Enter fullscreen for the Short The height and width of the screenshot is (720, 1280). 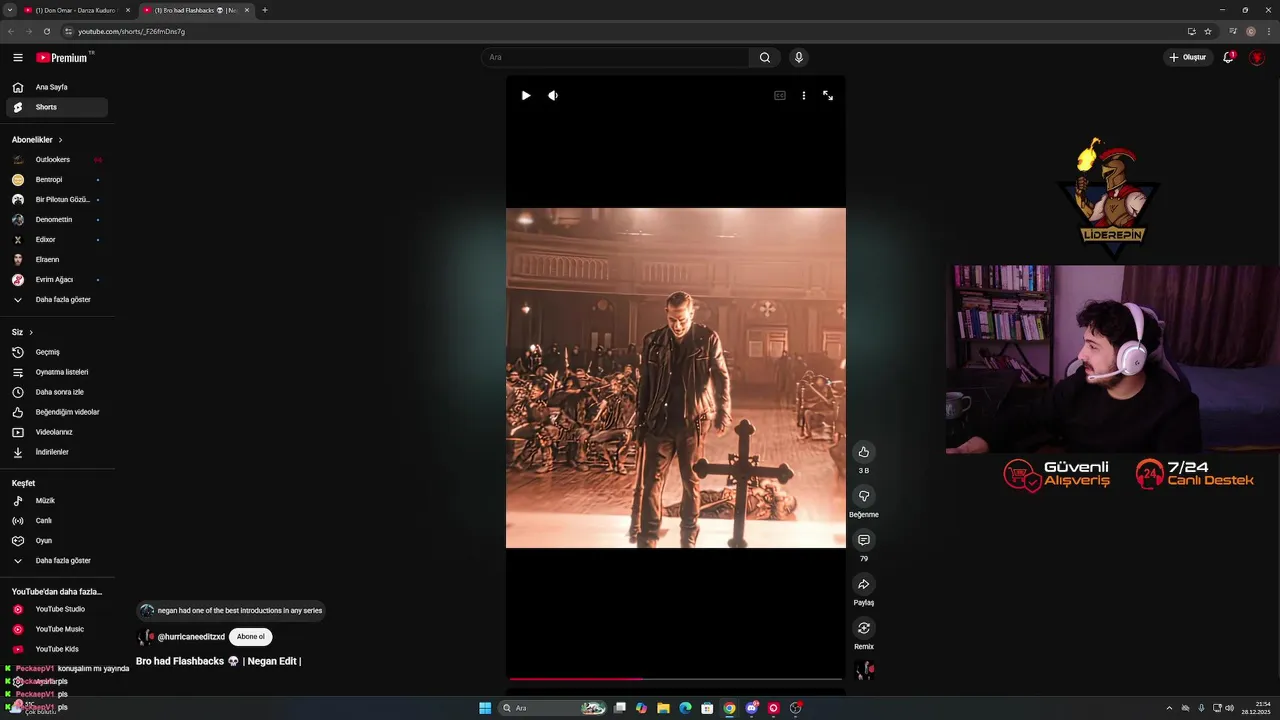[828, 96]
